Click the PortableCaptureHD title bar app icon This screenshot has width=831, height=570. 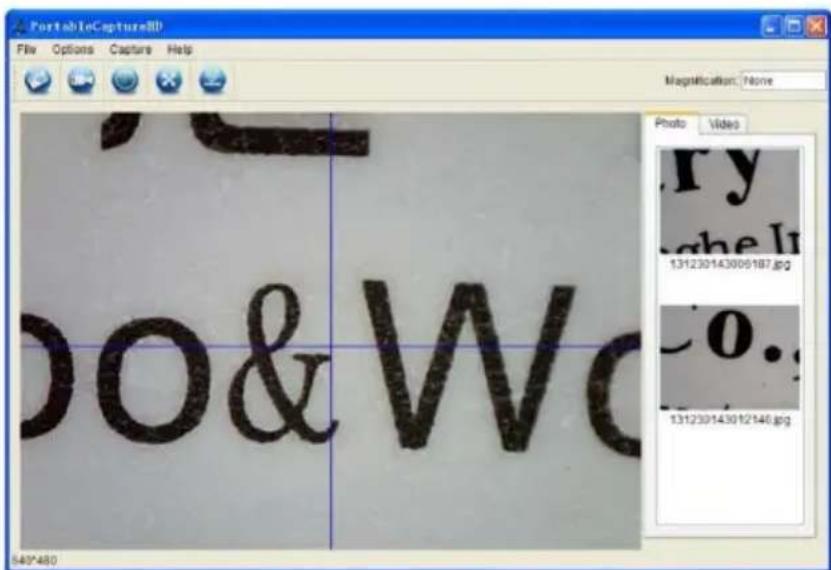(20, 26)
